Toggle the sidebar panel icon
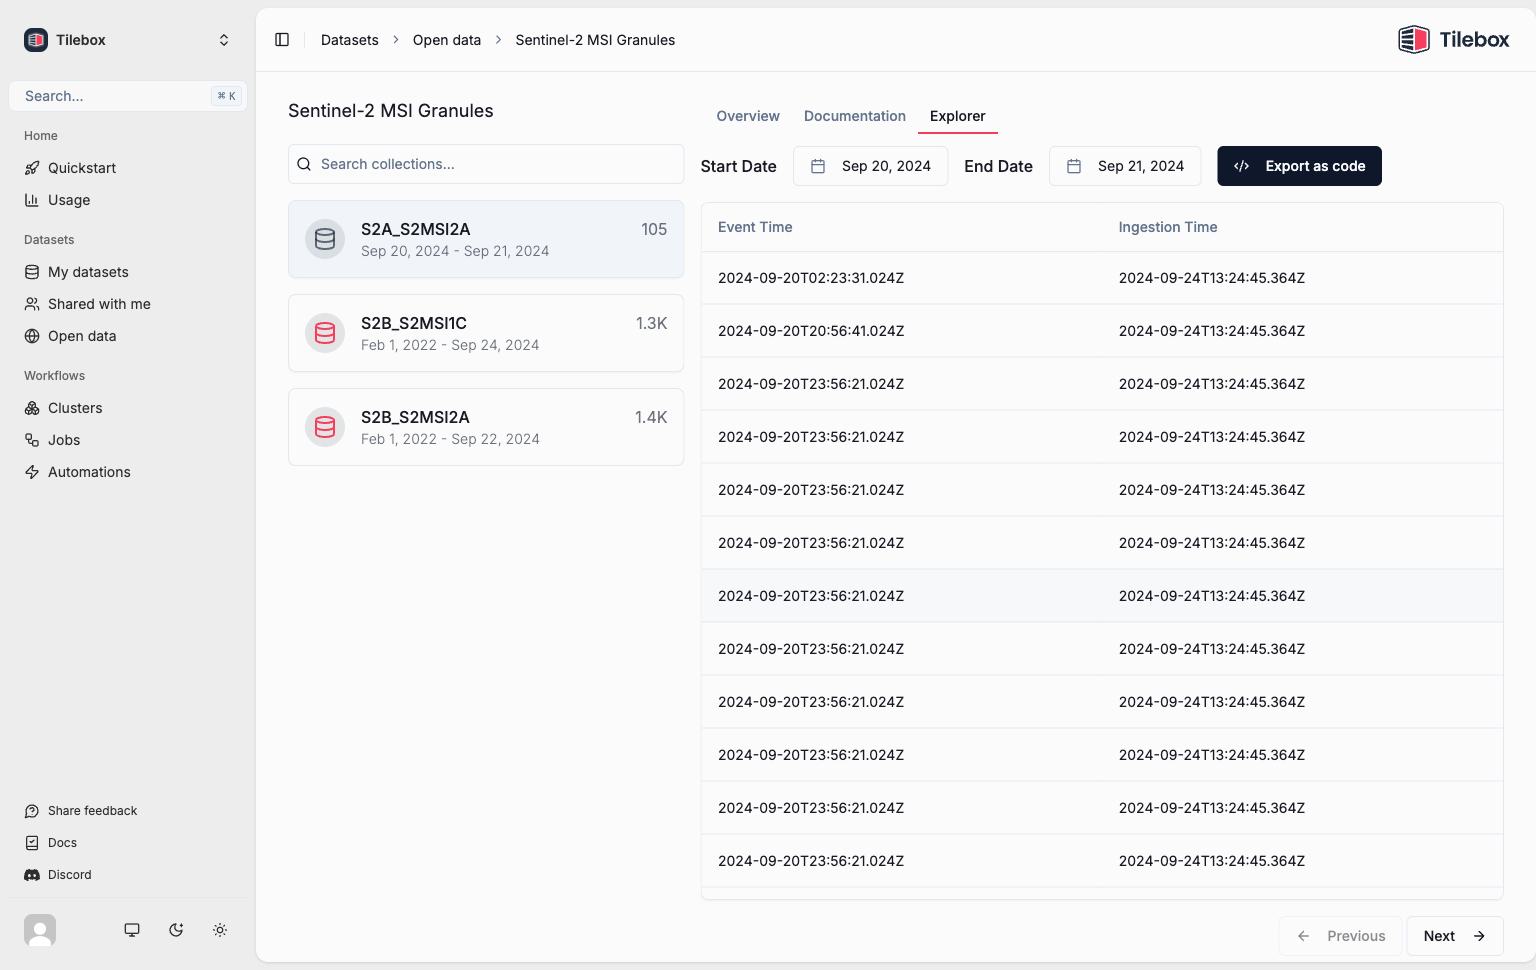 [x=282, y=40]
